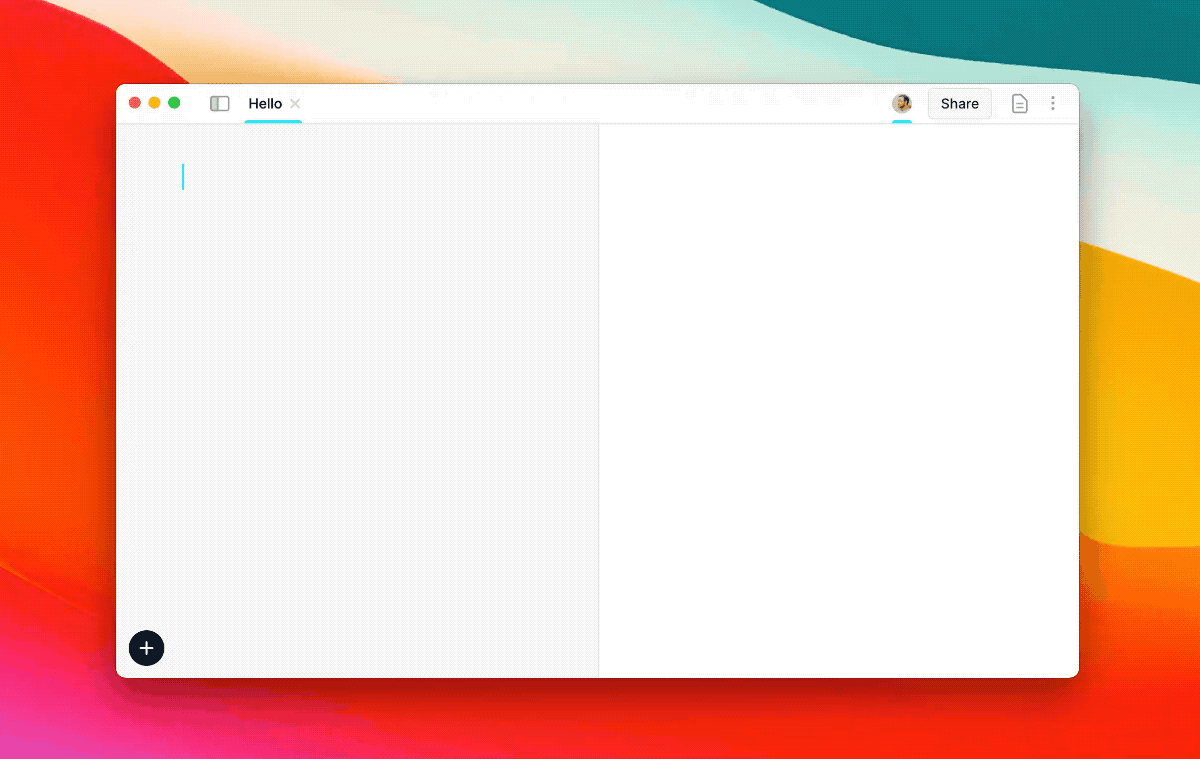
Task: Switch to the Hello tab
Action: click(265, 103)
